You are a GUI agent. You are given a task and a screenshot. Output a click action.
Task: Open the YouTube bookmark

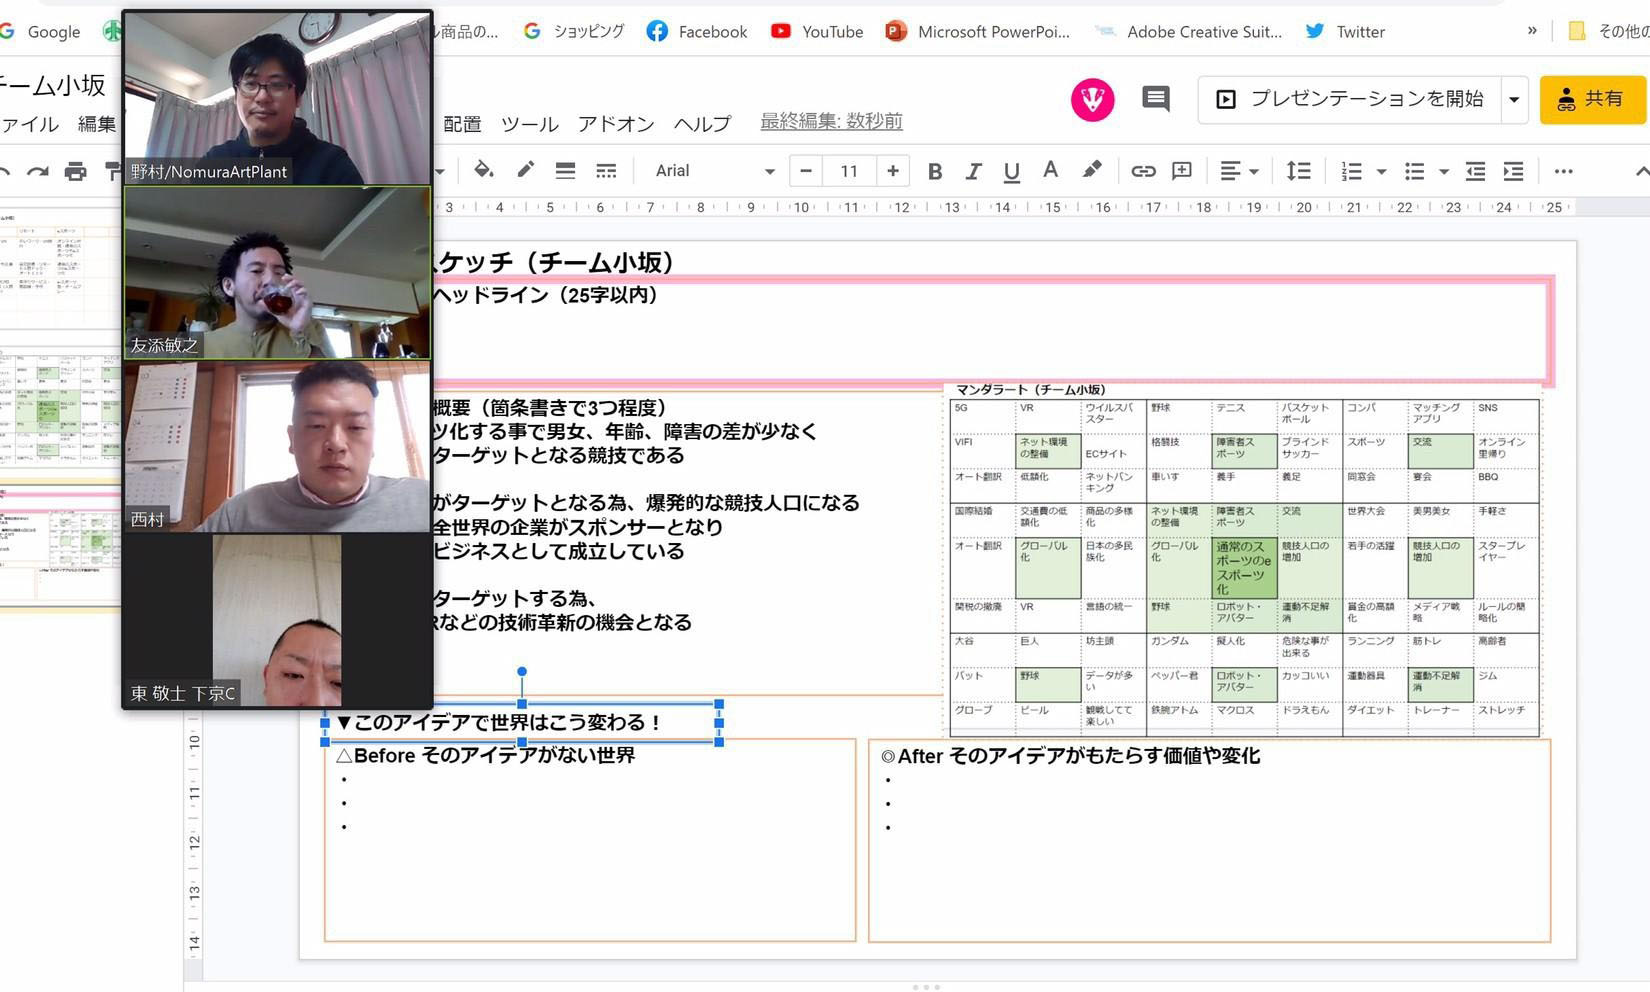pos(817,32)
